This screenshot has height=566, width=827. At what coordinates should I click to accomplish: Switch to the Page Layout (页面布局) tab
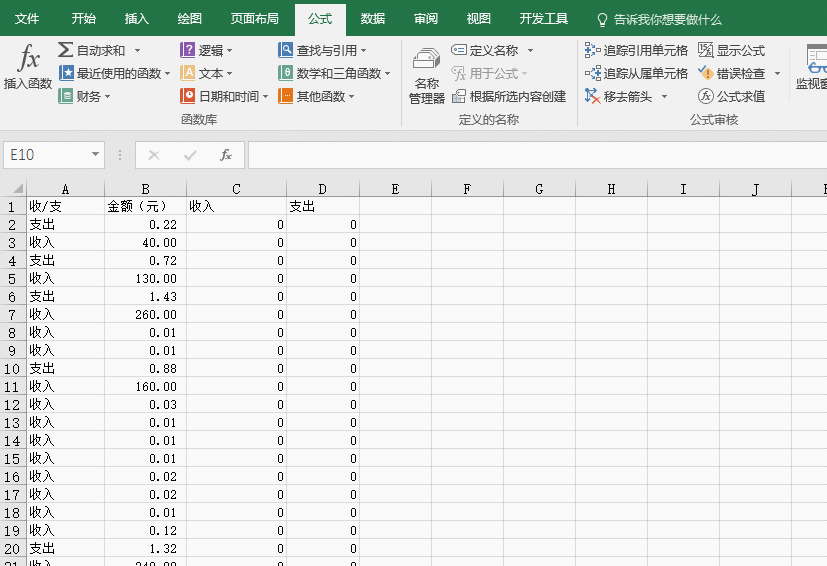point(254,19)
